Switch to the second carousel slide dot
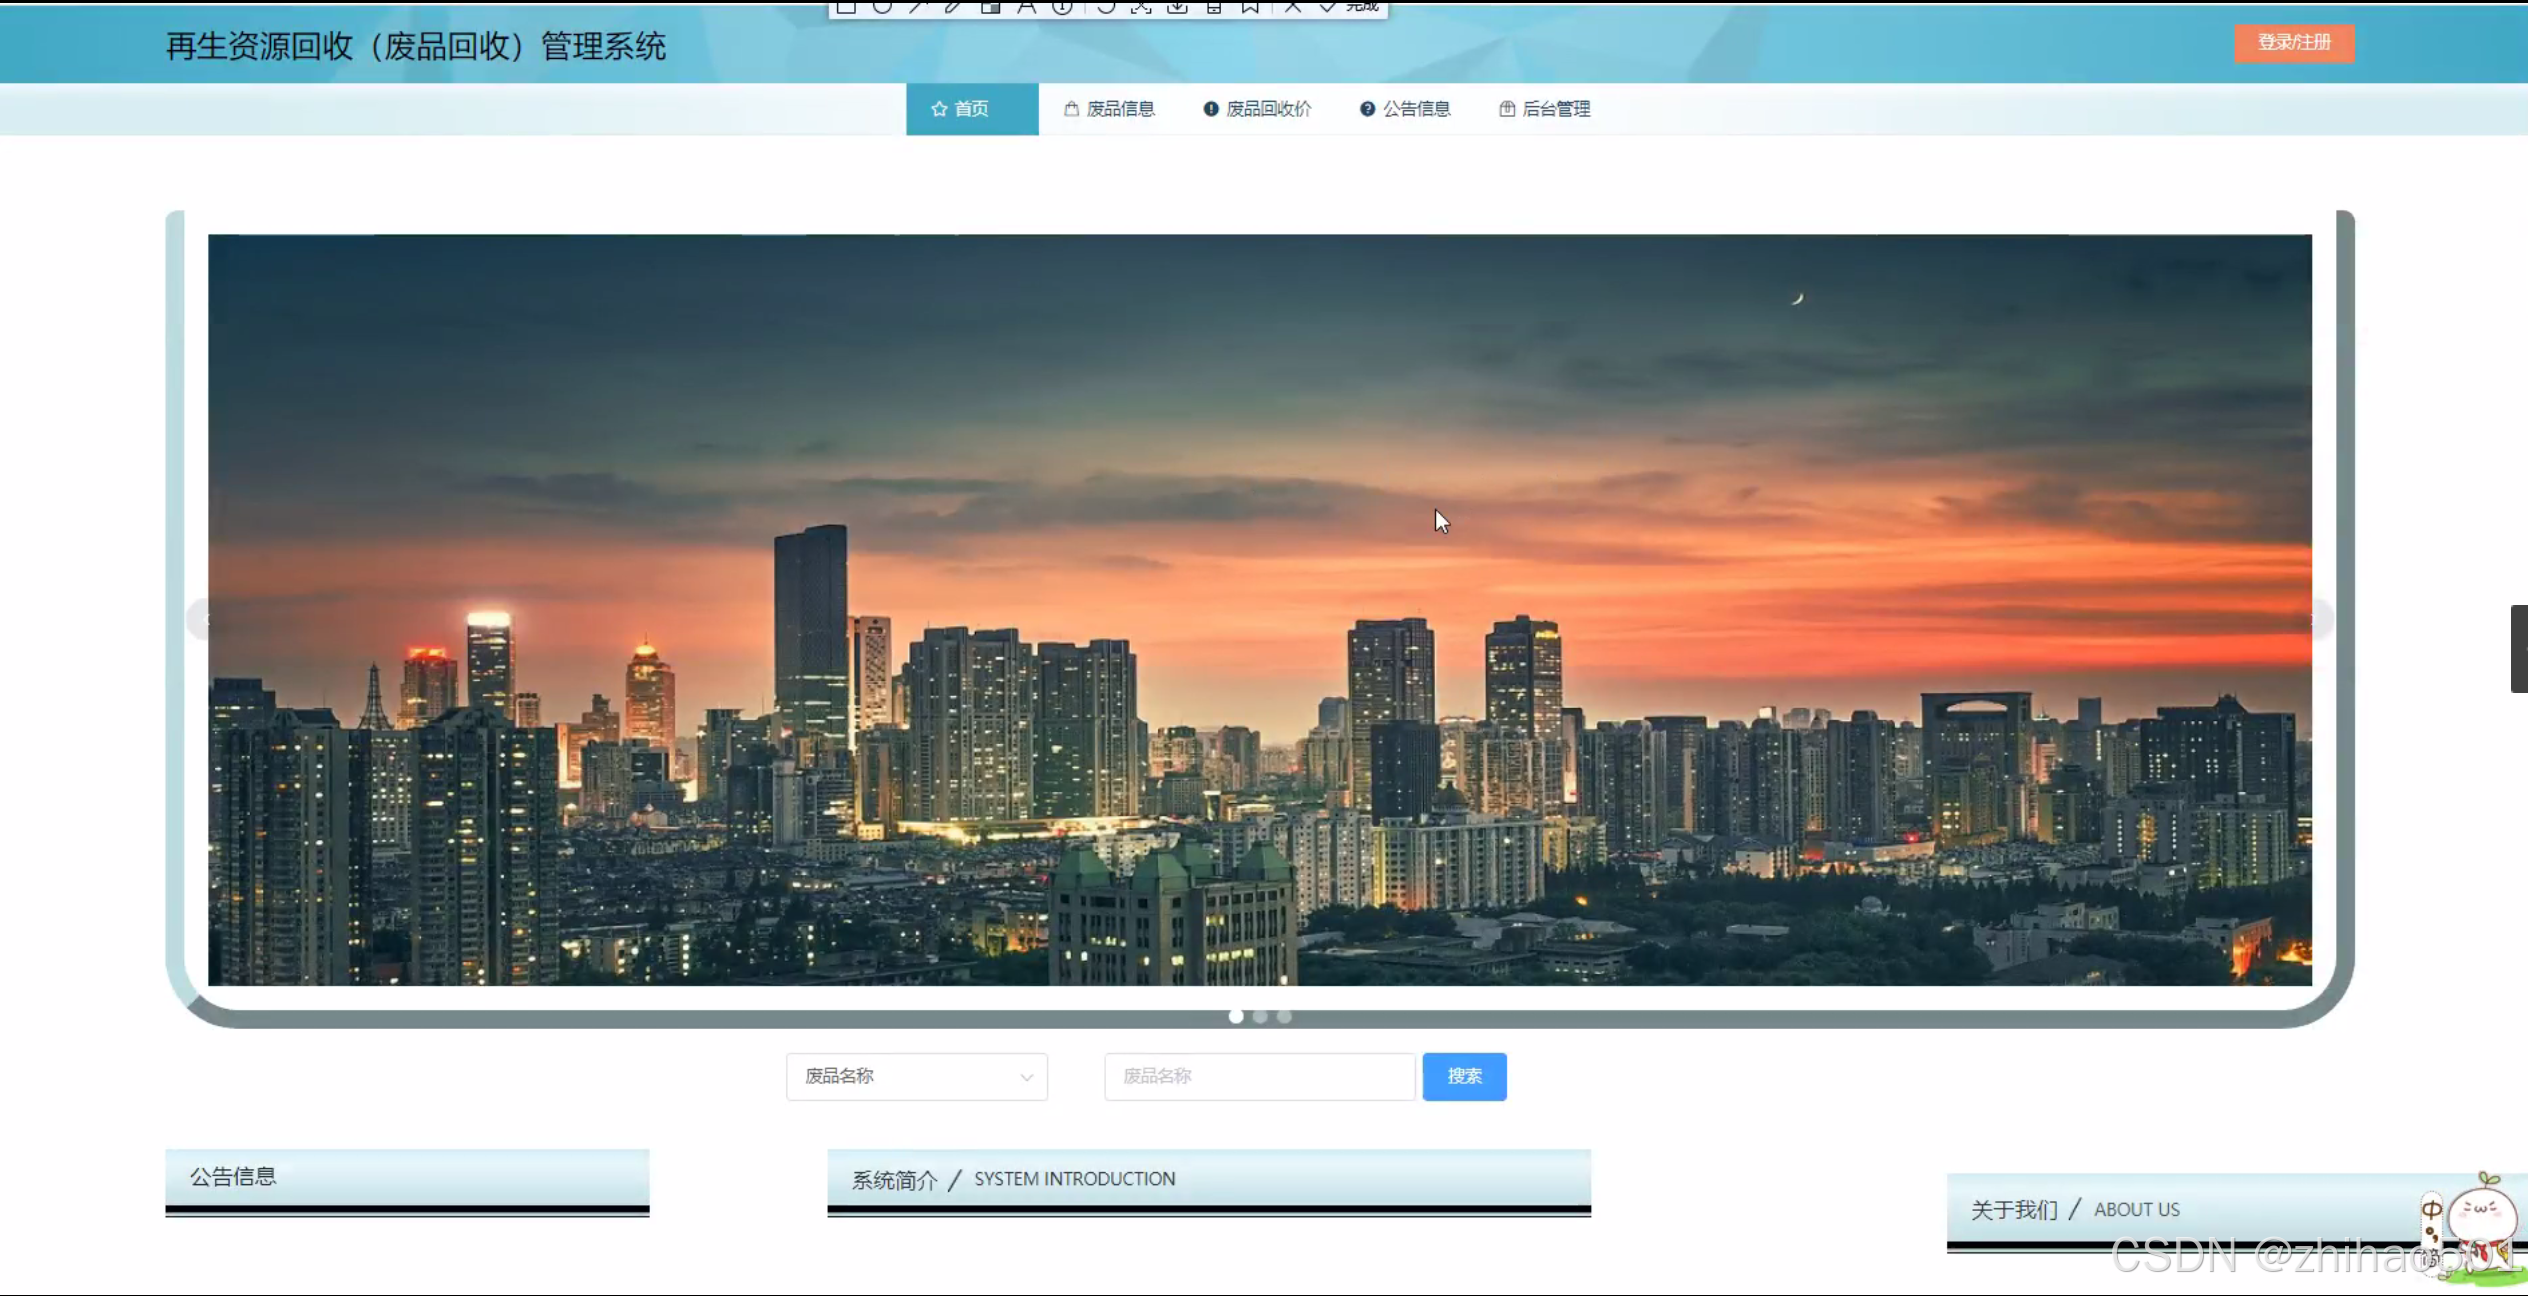 (1260, 1017)
